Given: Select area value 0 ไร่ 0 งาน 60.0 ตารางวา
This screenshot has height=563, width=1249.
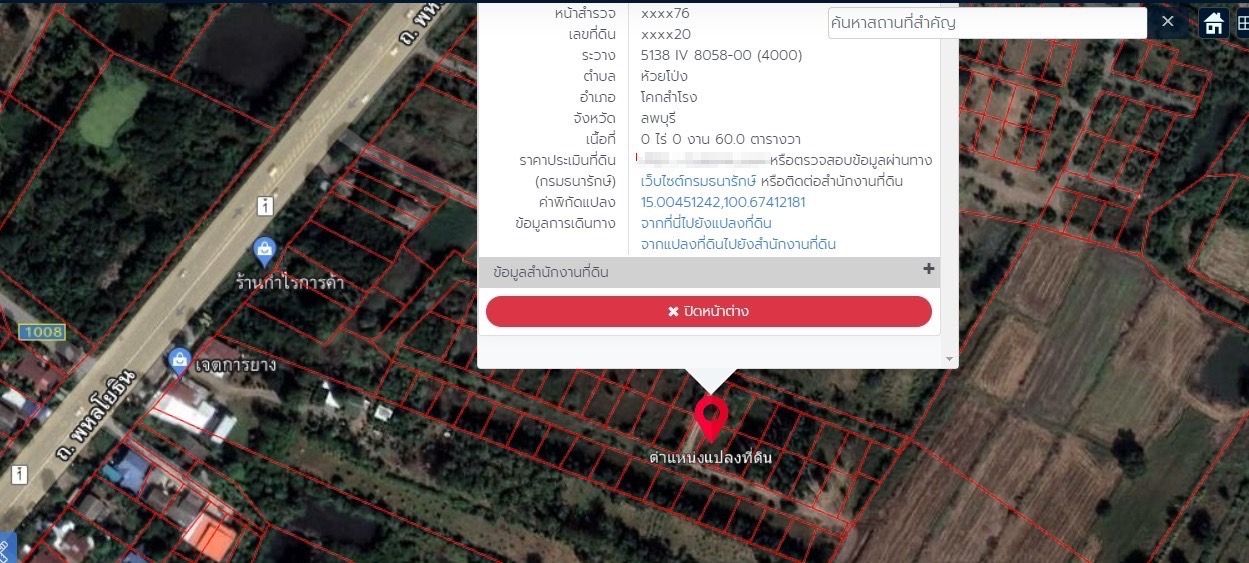Looking at the screenshot, I should click(x=720, y=139).
